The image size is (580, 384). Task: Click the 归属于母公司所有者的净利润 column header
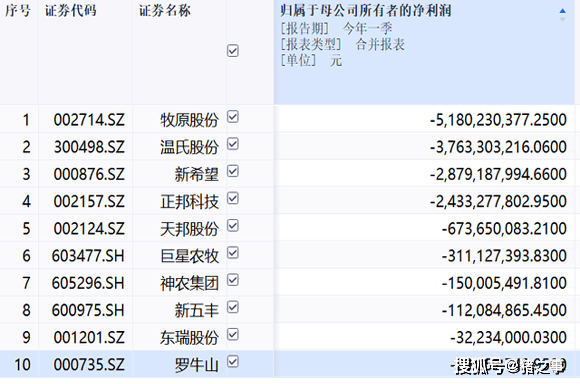(366, 11)
